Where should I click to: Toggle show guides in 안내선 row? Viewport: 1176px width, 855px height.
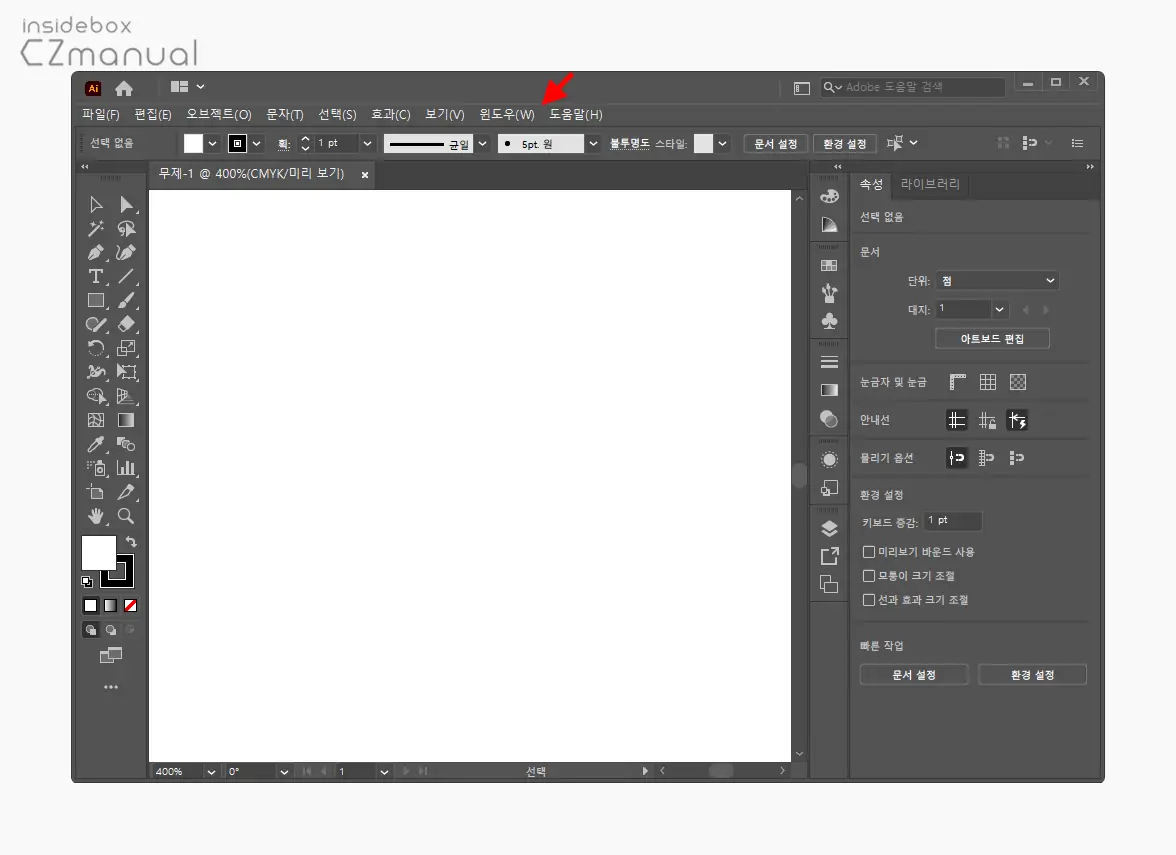tap(957, 420)
